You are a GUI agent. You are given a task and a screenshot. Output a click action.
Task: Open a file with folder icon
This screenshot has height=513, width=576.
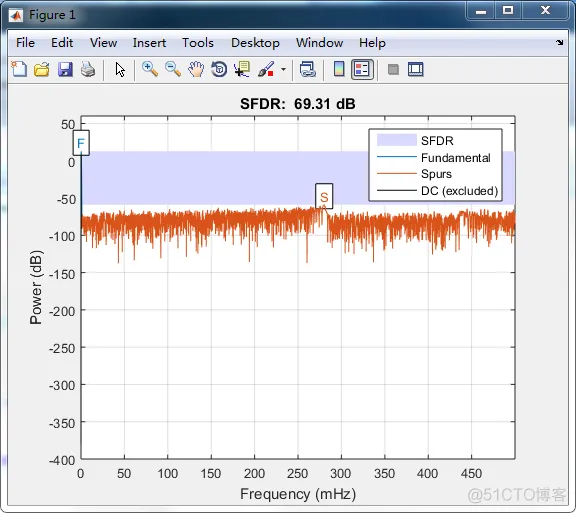coord(42,69)
